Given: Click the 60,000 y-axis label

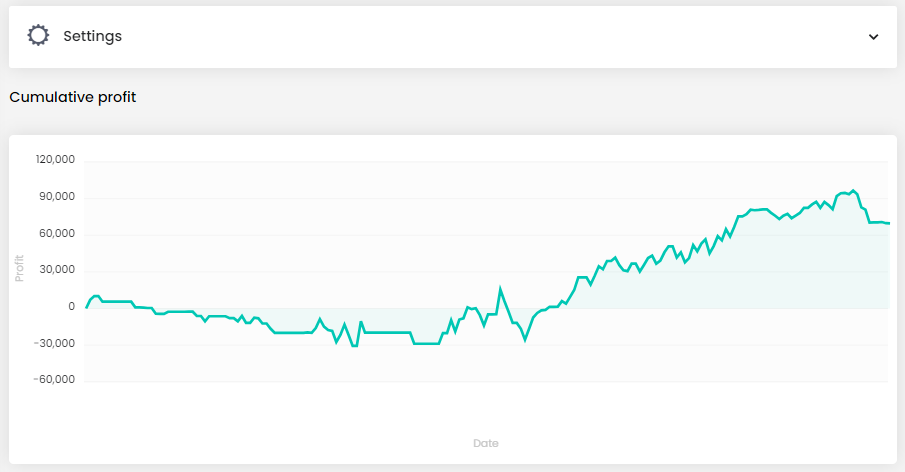Looking at the screenshot, I should pos(58,234).
